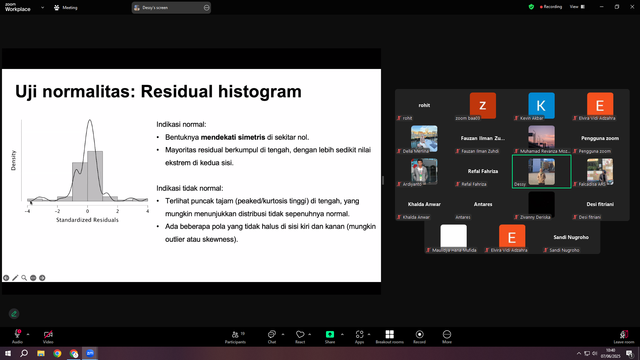Open the Chat panel
The width and height of the screenshot is (640, 360).
[x=272, y=337]
